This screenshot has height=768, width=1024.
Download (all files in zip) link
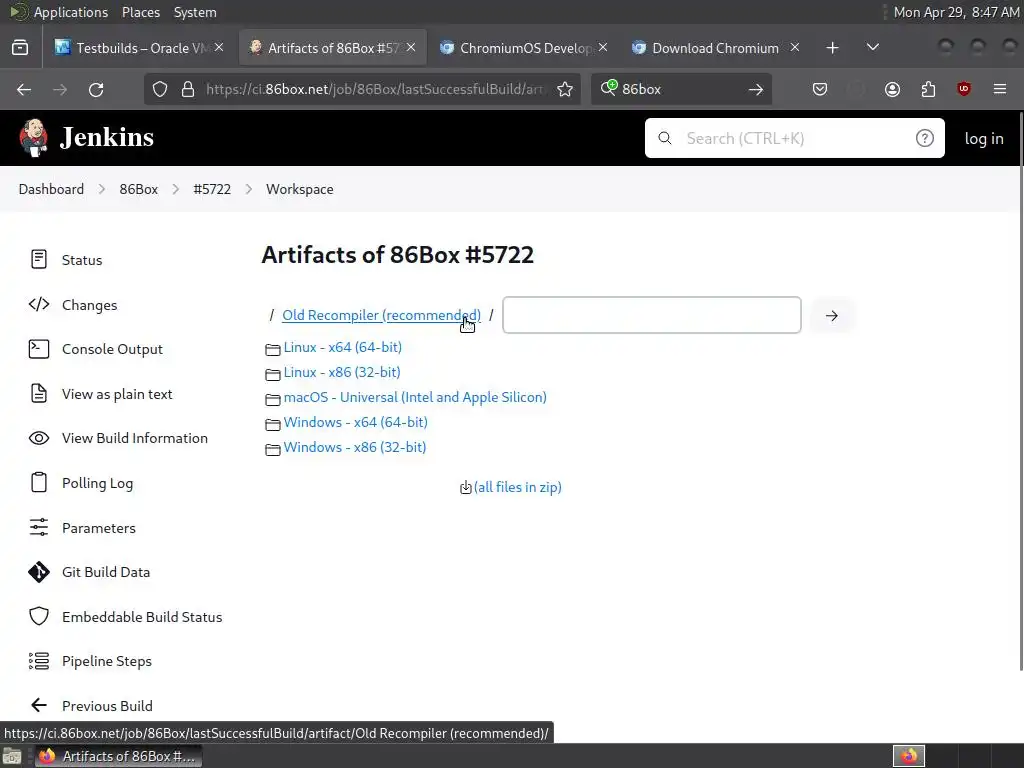(x=517, y=487)
